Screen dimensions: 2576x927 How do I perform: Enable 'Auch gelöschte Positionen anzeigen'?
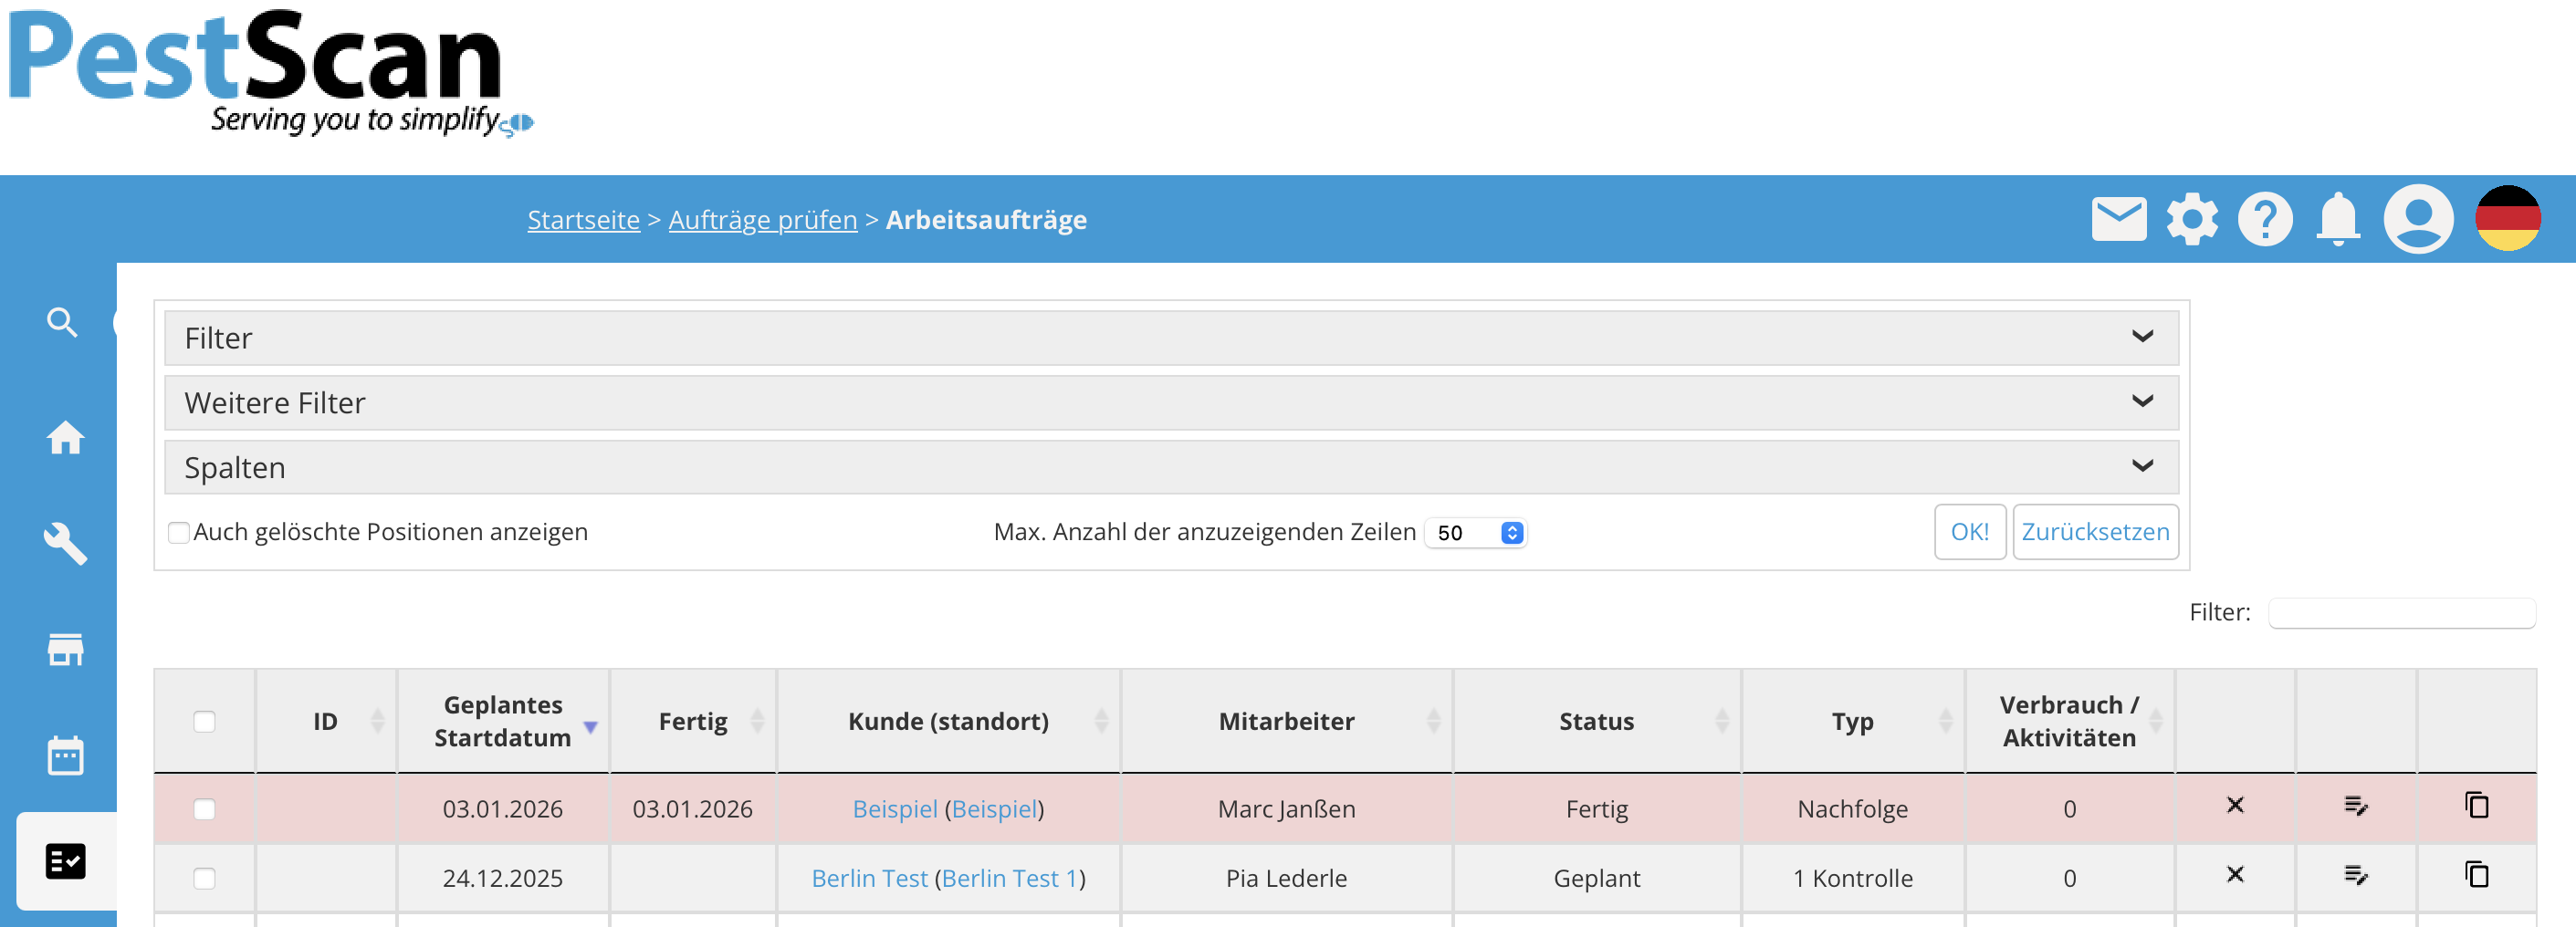178,533
